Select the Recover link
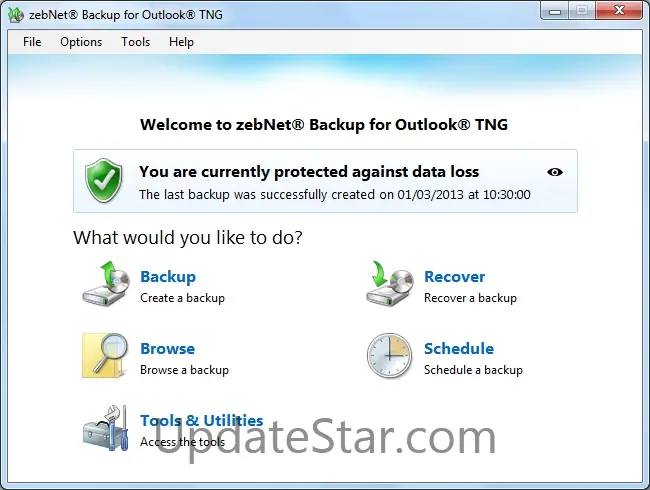This screenshot has width=650, height=490. pyautogui.click(x=454, y=277)
